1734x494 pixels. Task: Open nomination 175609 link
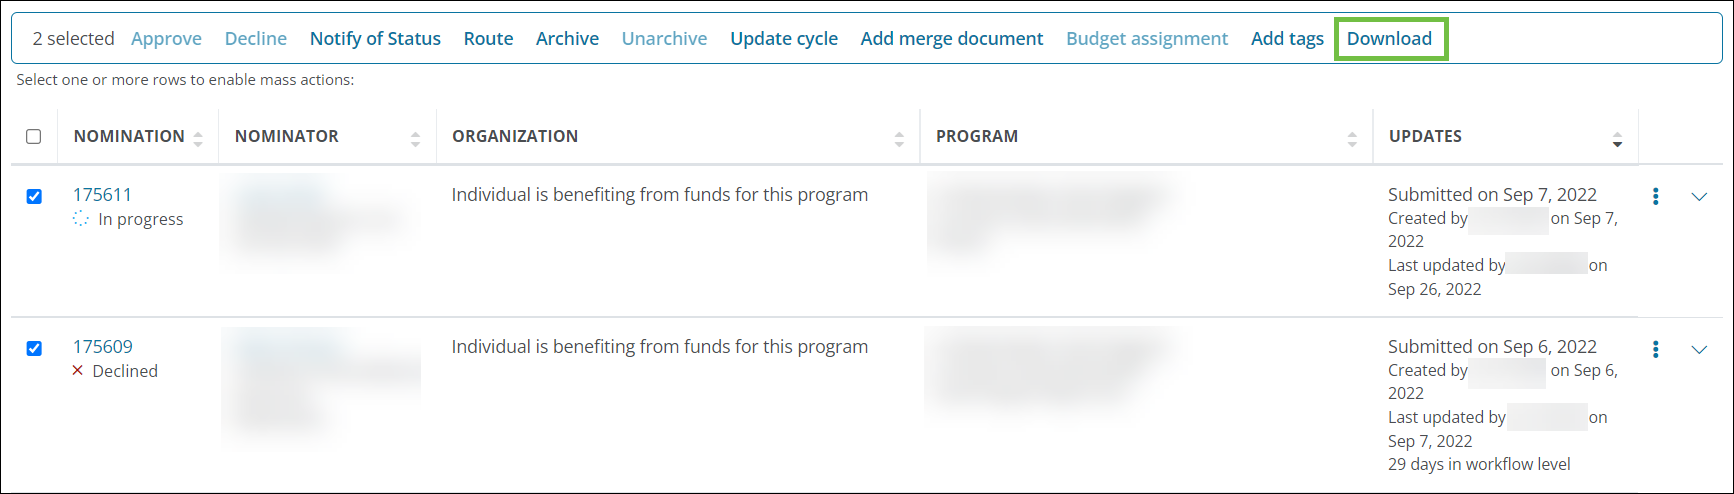pyautogui.click(x=102, y=347)
